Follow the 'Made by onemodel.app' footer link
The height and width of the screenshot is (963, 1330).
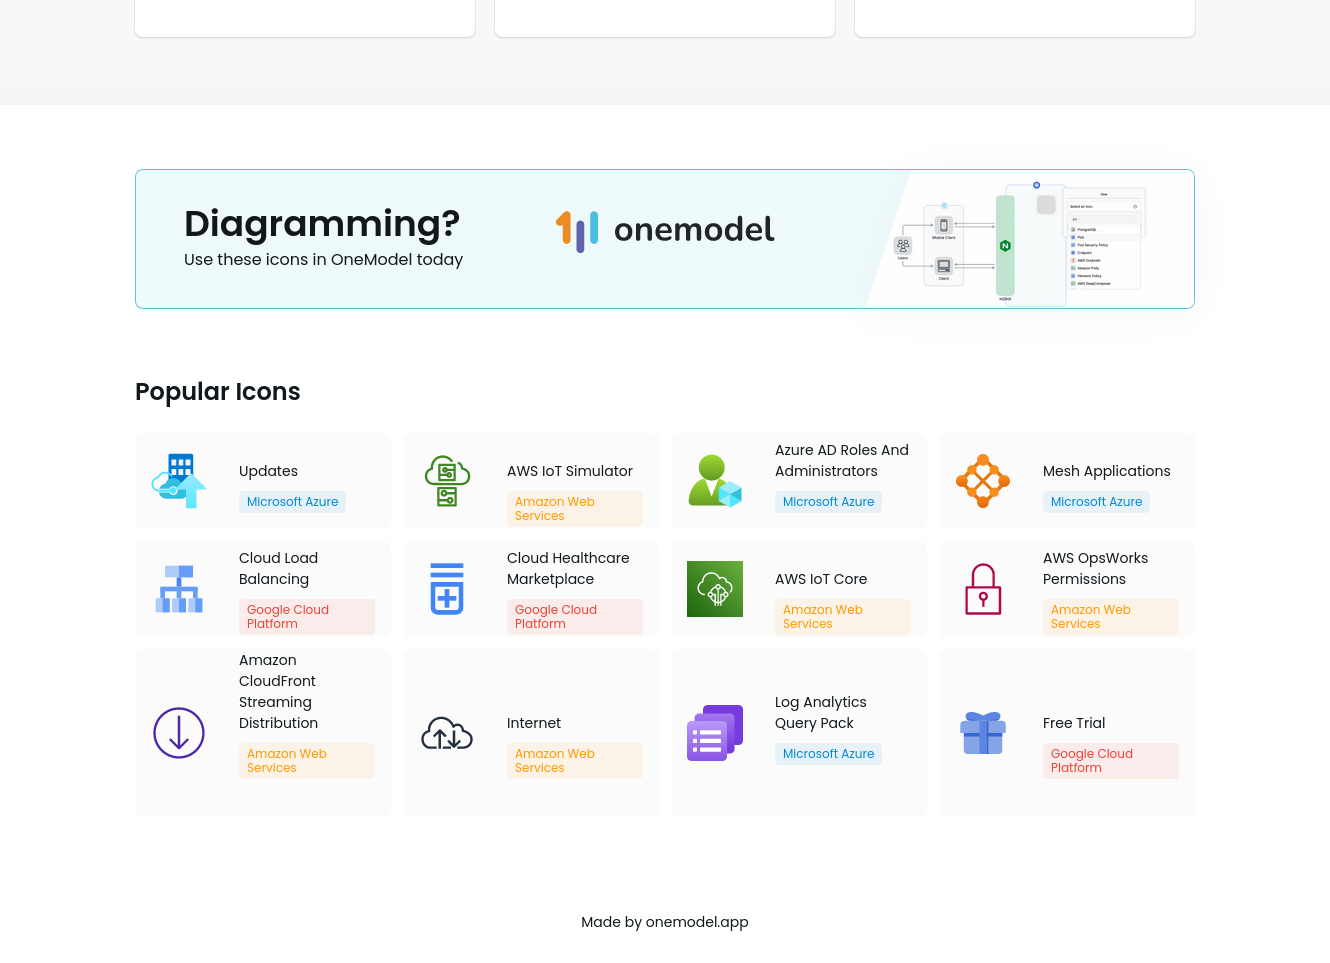click(x=665, y=922)
